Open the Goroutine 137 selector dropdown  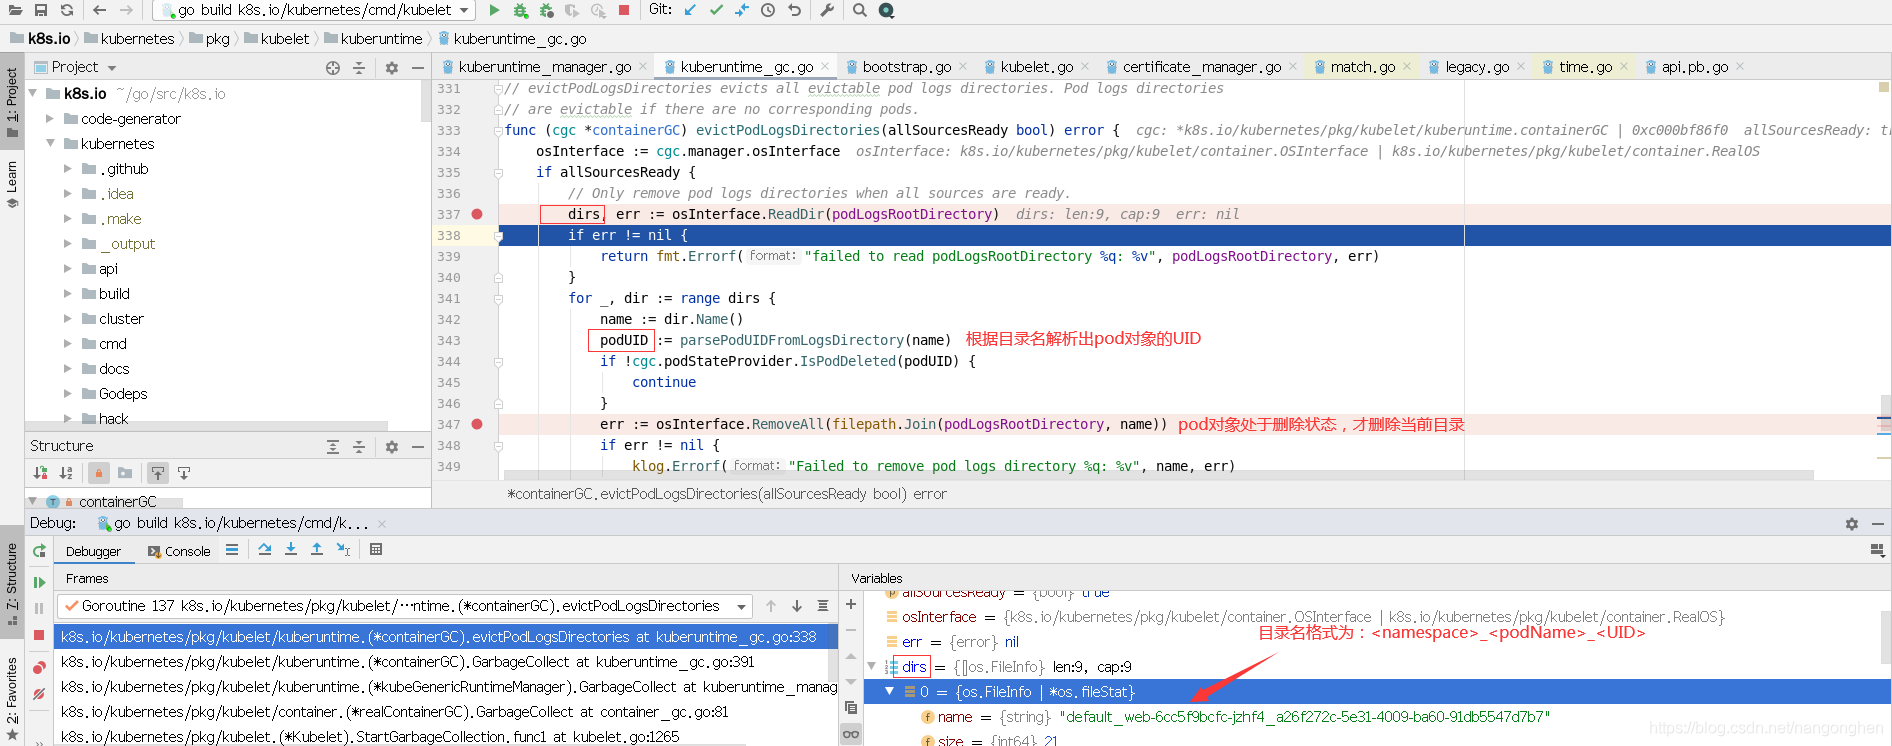[x=404, y=606]
